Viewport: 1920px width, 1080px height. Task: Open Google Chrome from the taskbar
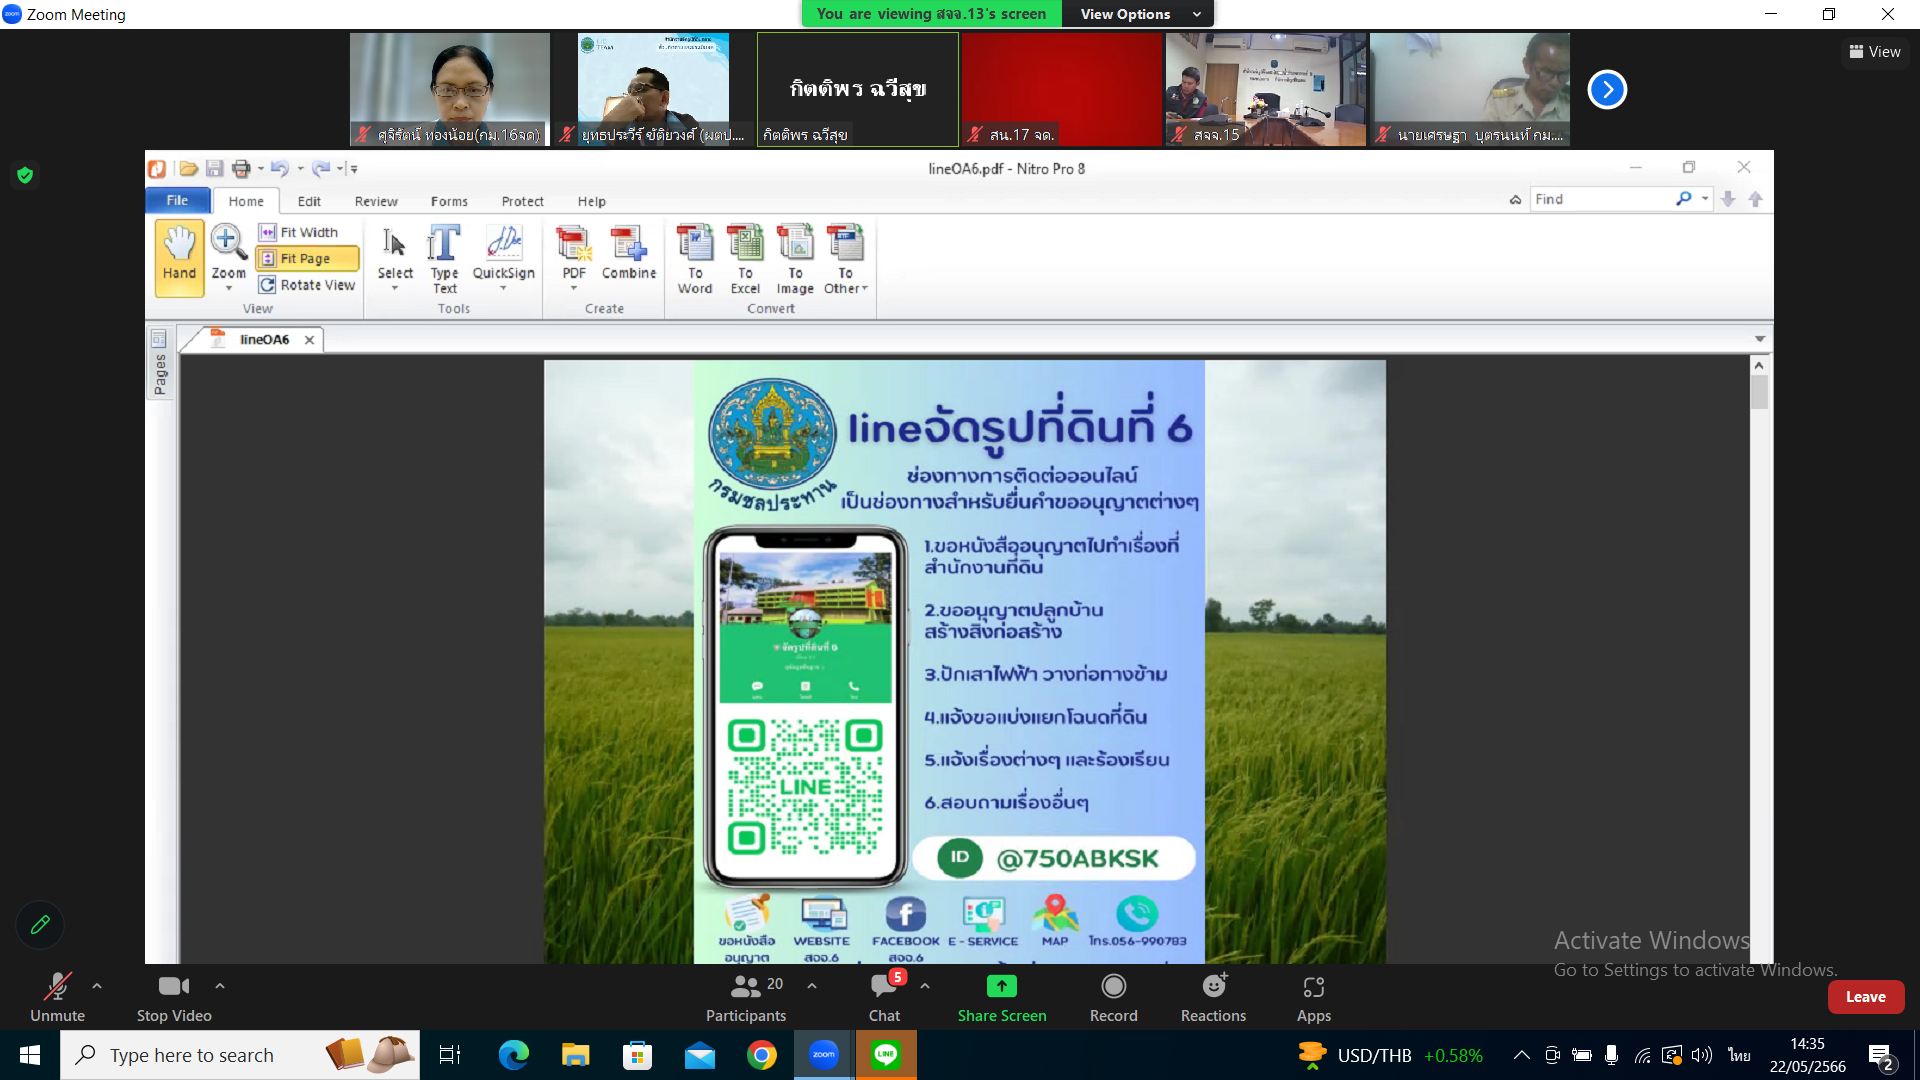(762, 1055)
